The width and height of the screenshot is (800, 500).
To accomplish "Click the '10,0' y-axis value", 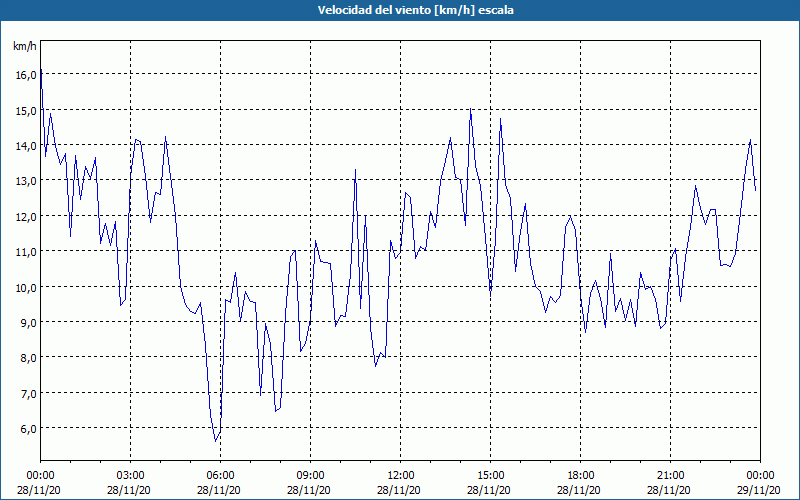I will tap(26, 287).
